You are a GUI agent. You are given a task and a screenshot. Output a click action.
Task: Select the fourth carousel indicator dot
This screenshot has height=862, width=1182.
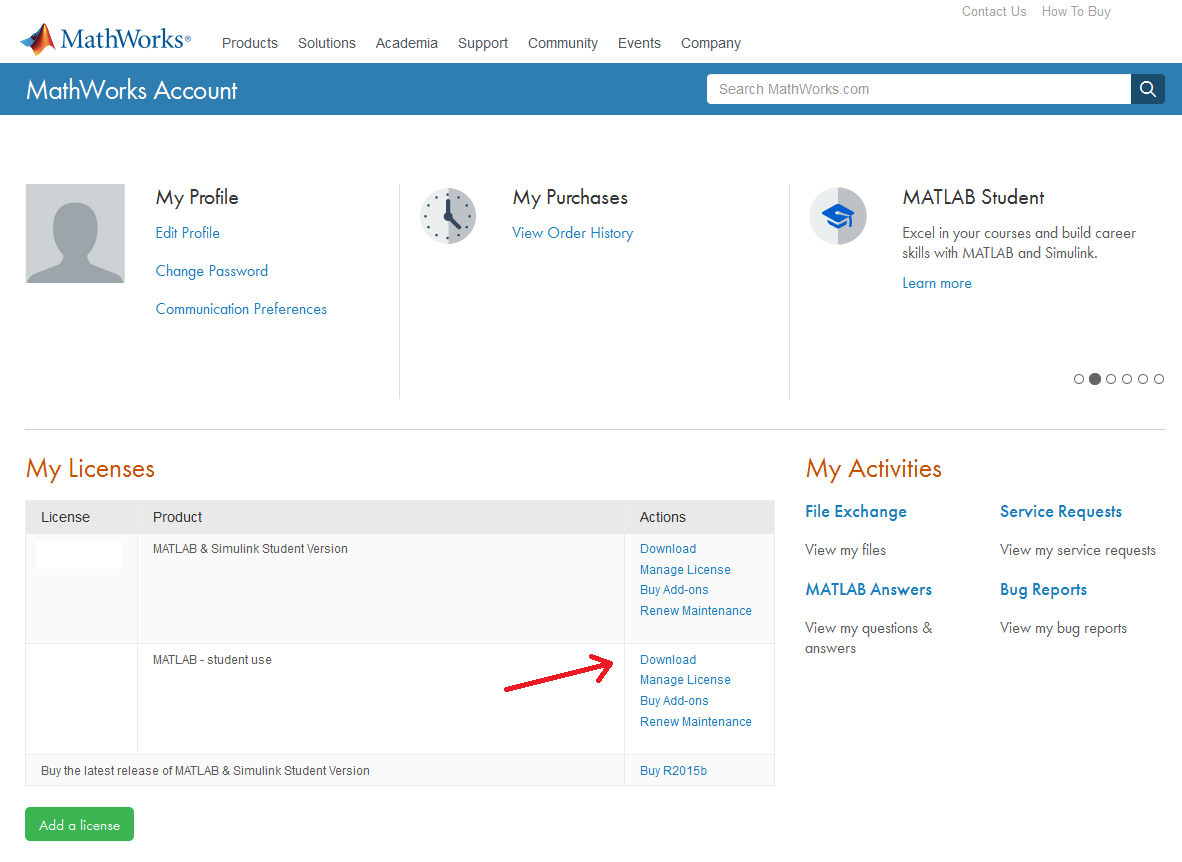pos(1127,379)
